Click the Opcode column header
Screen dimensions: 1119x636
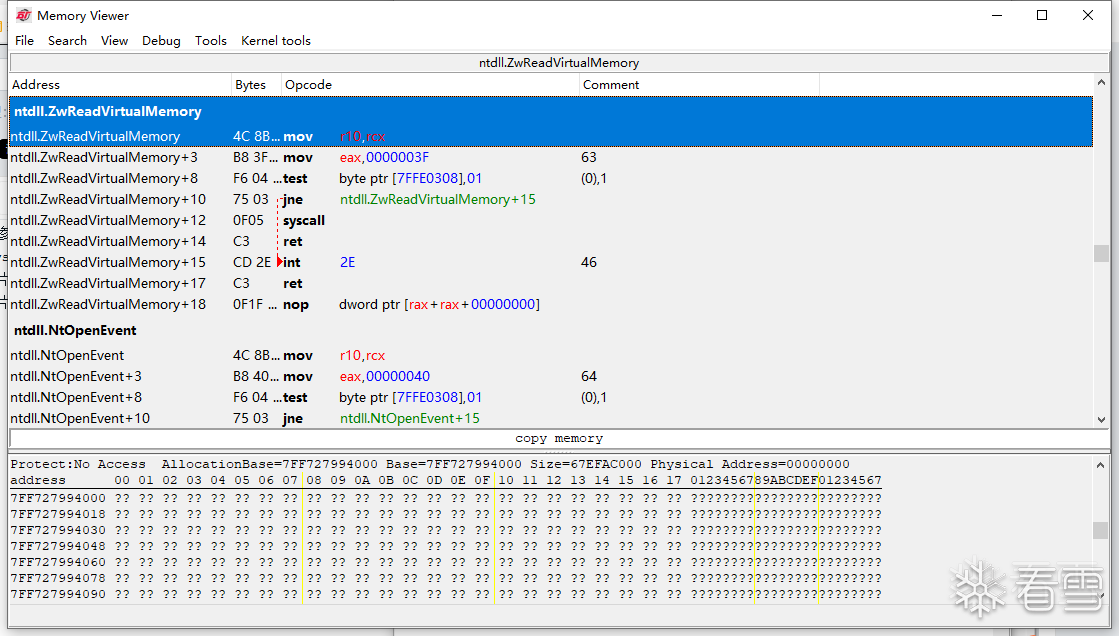pos(308,85)
